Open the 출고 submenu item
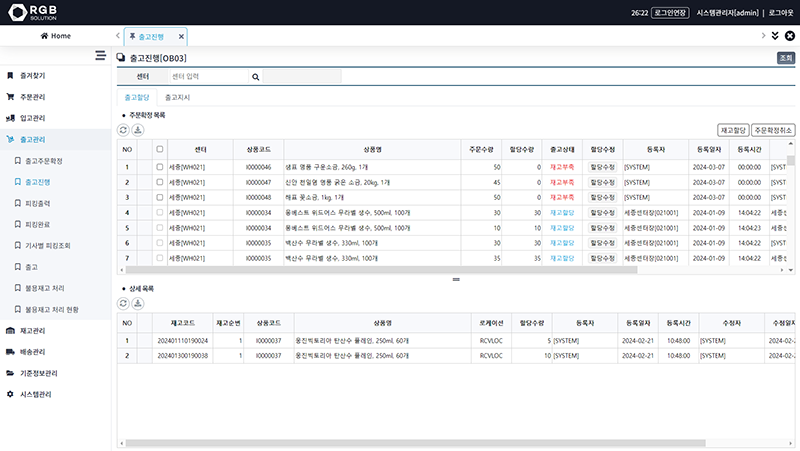 32,267
